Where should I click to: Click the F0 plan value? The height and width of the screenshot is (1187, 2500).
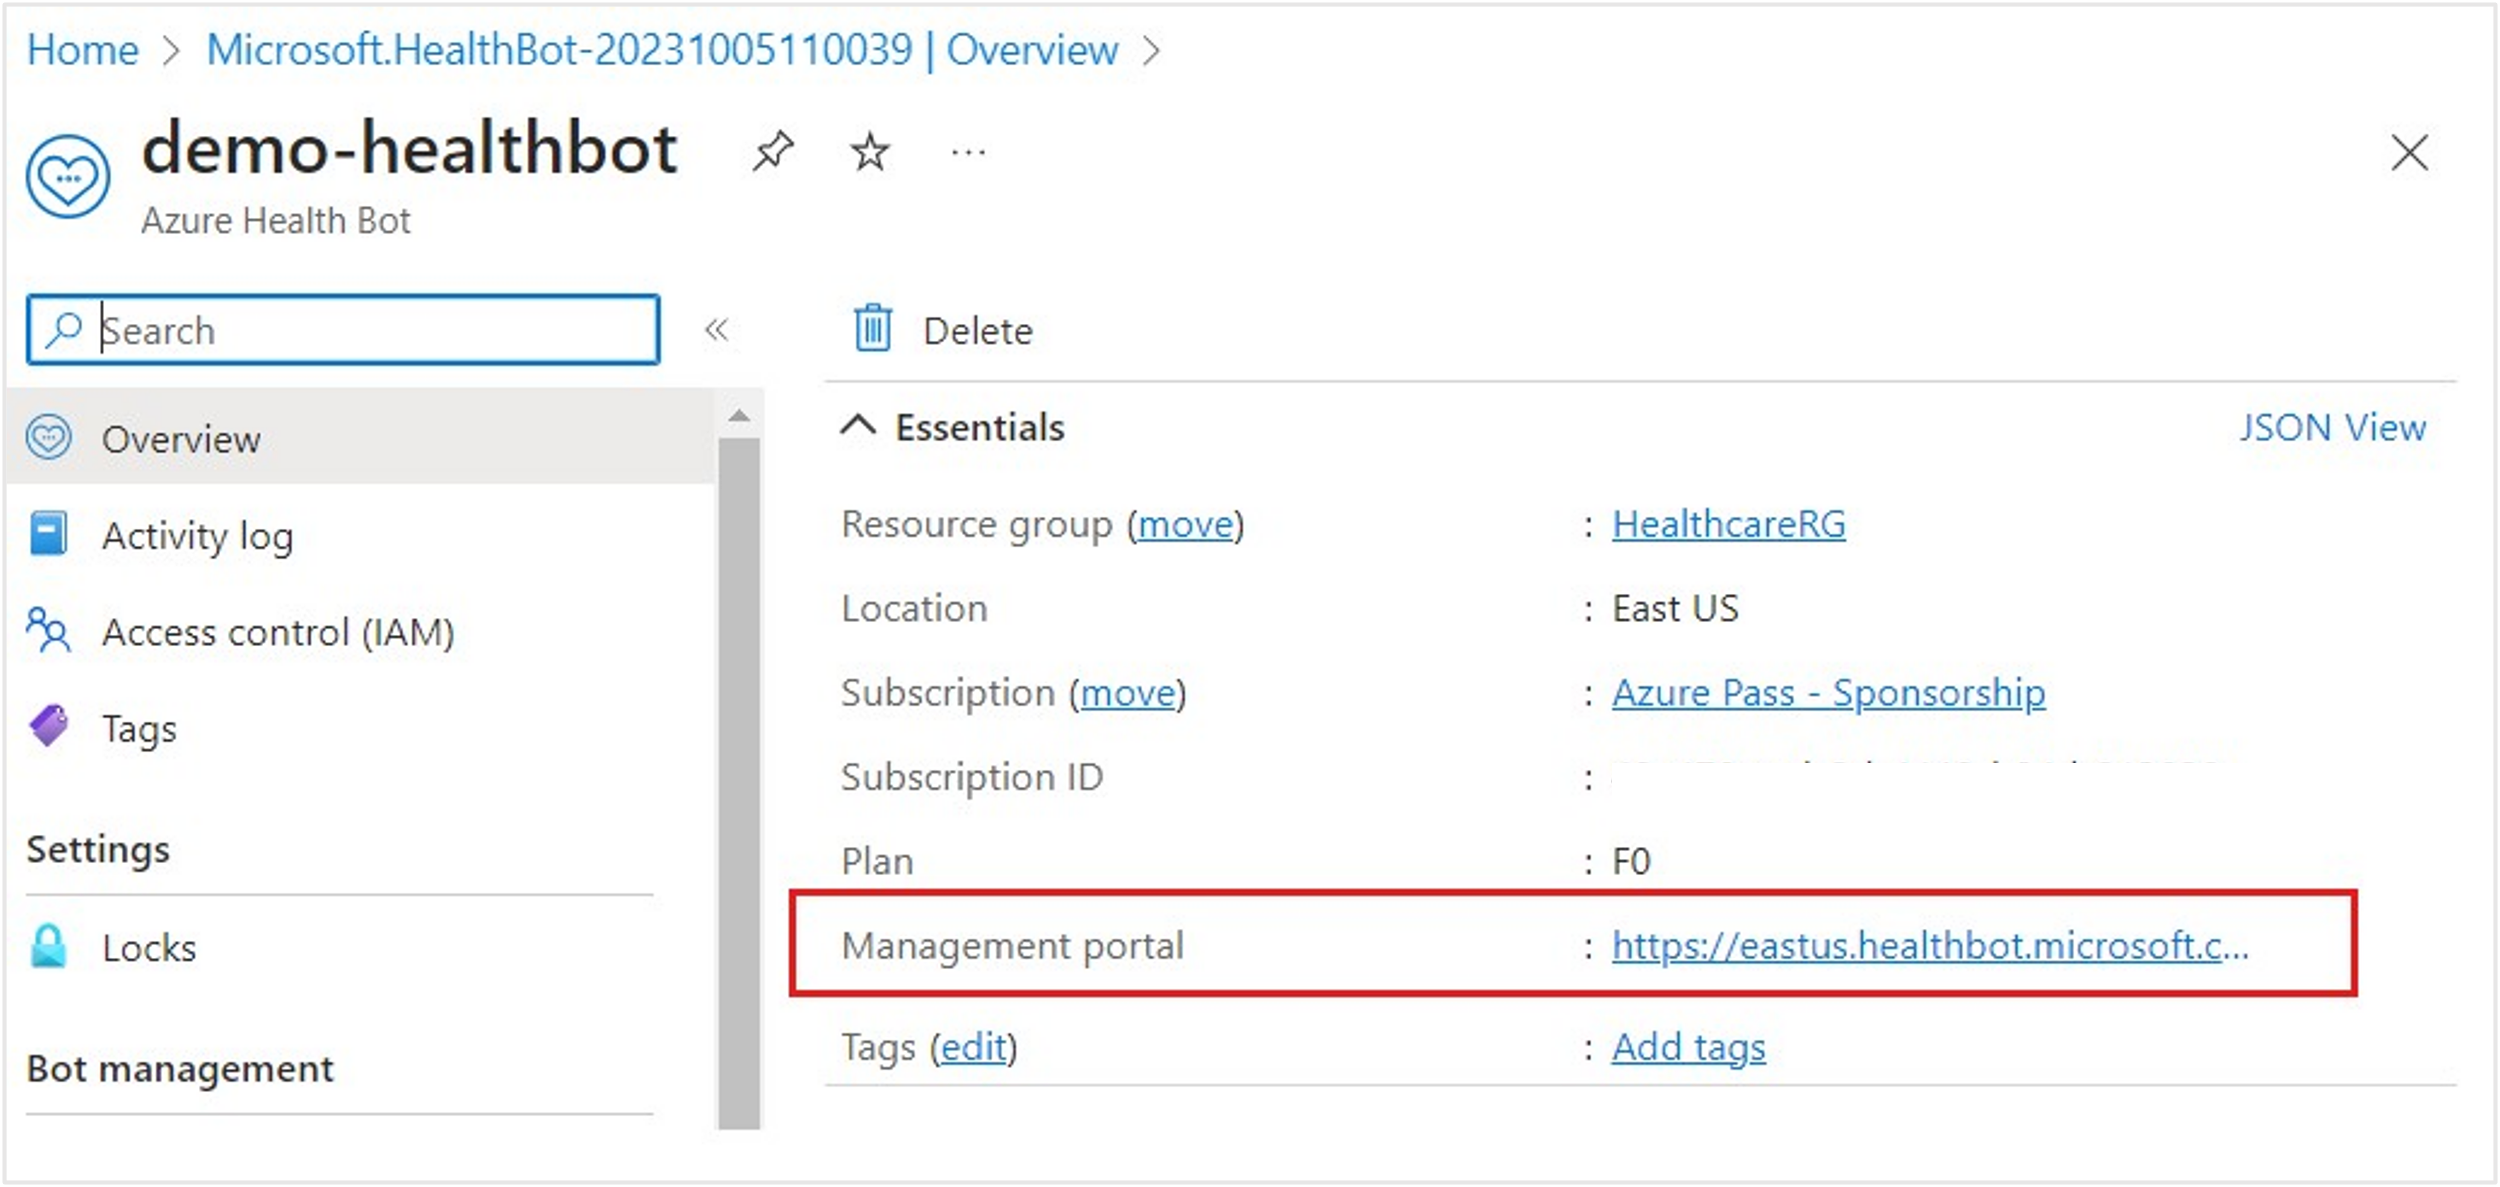pyautogui.click(x=1631, y=861)
